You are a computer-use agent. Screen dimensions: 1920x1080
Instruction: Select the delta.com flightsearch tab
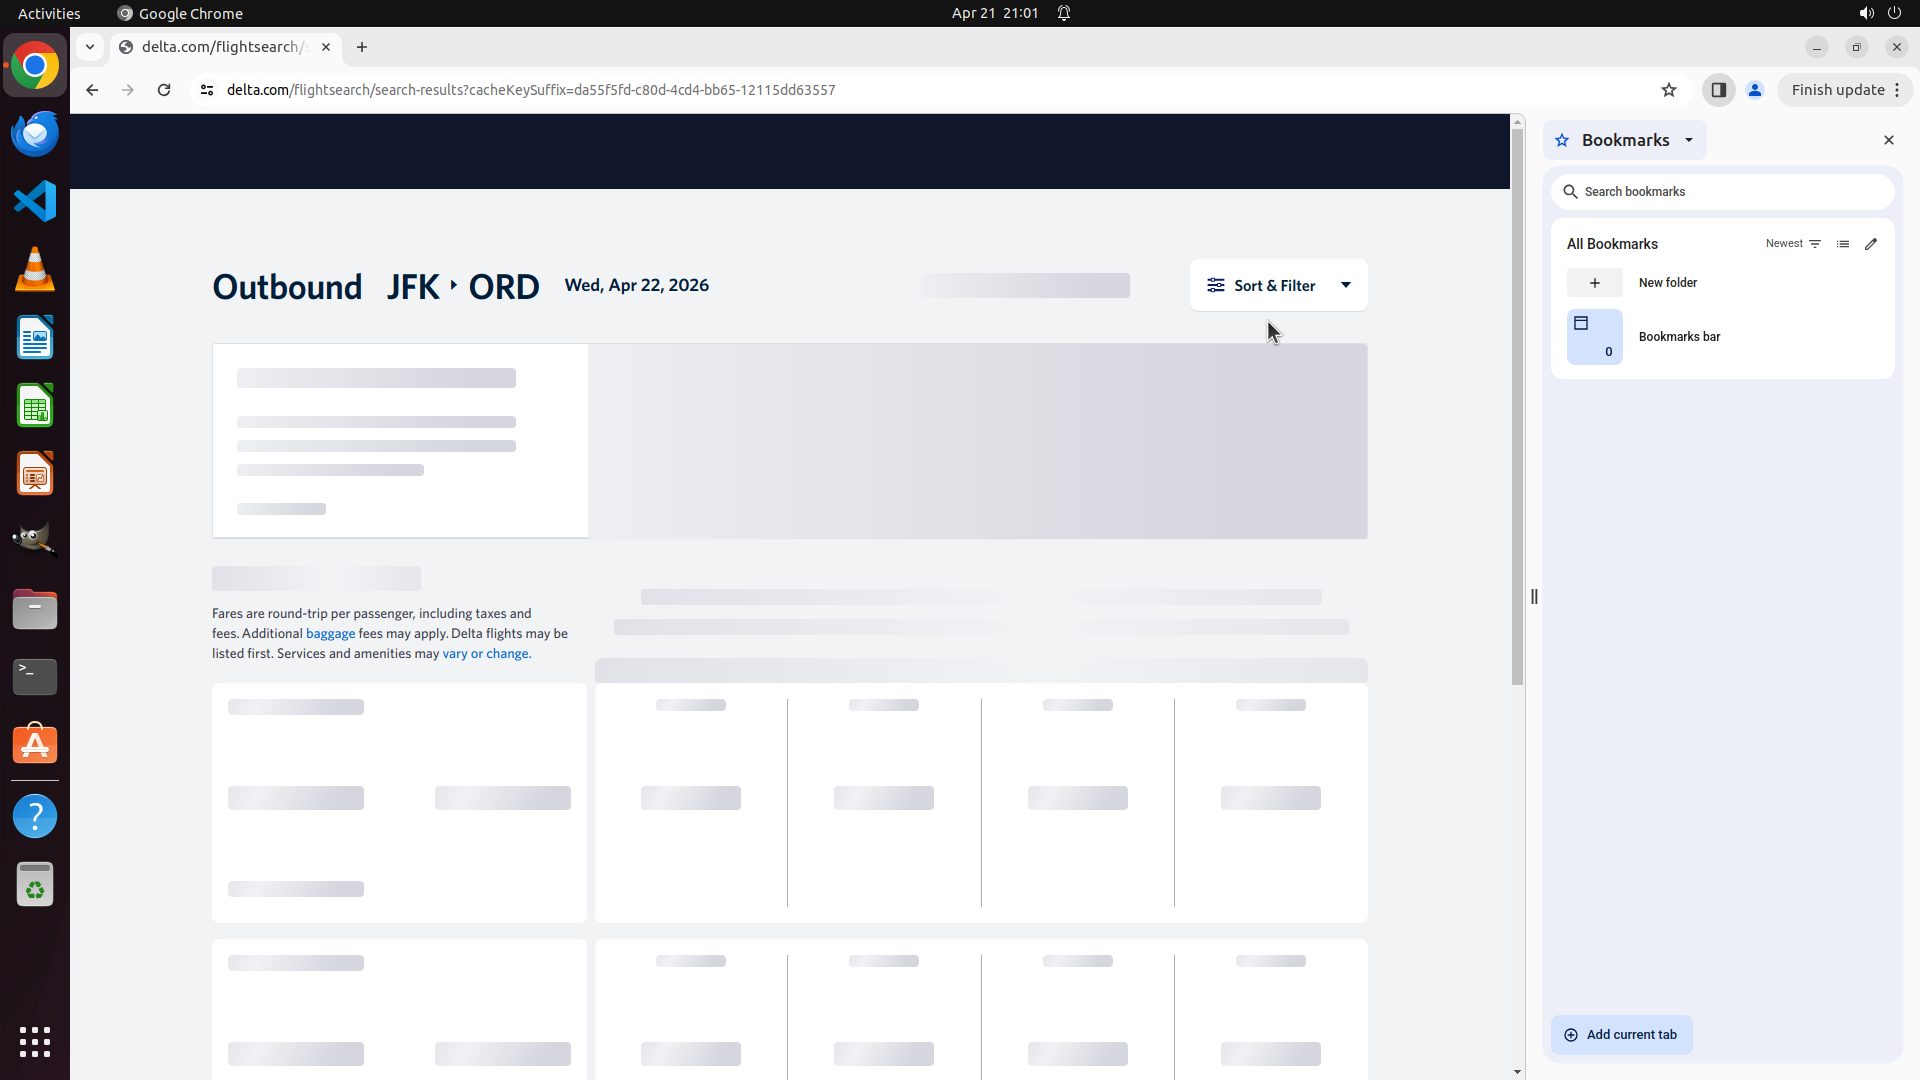coord(222,47)
